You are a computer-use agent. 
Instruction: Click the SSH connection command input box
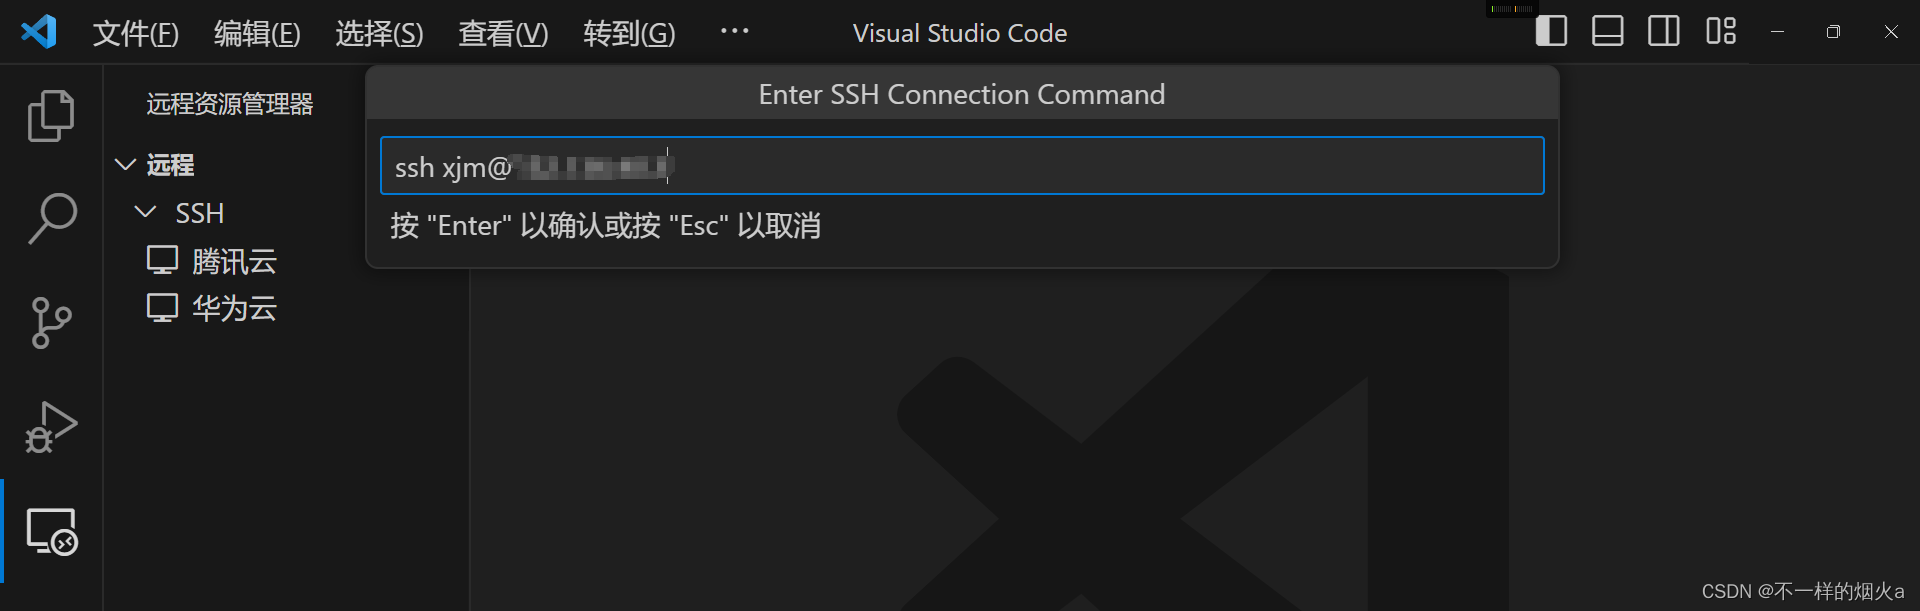click(x=962, y=166)
